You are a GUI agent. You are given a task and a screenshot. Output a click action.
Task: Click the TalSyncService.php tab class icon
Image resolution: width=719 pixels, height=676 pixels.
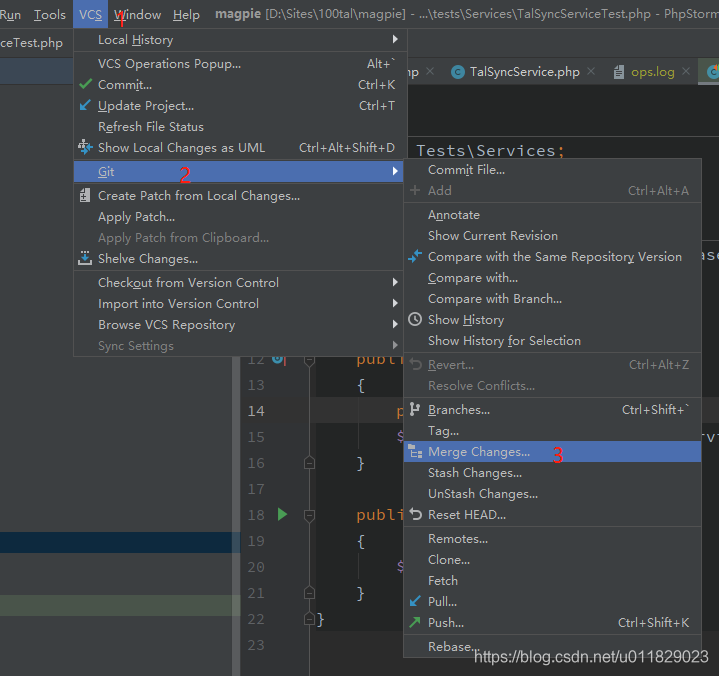(458, 72)
